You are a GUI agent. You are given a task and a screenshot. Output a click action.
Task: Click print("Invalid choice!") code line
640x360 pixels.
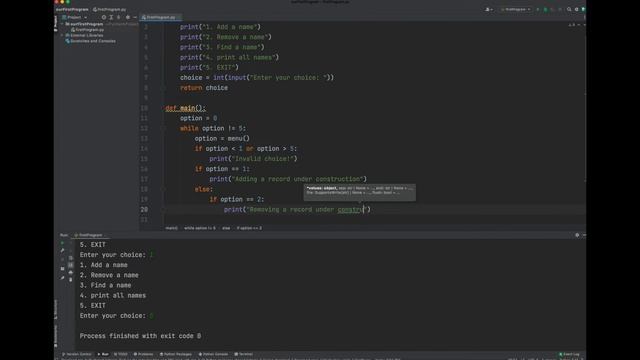[253, 159]
